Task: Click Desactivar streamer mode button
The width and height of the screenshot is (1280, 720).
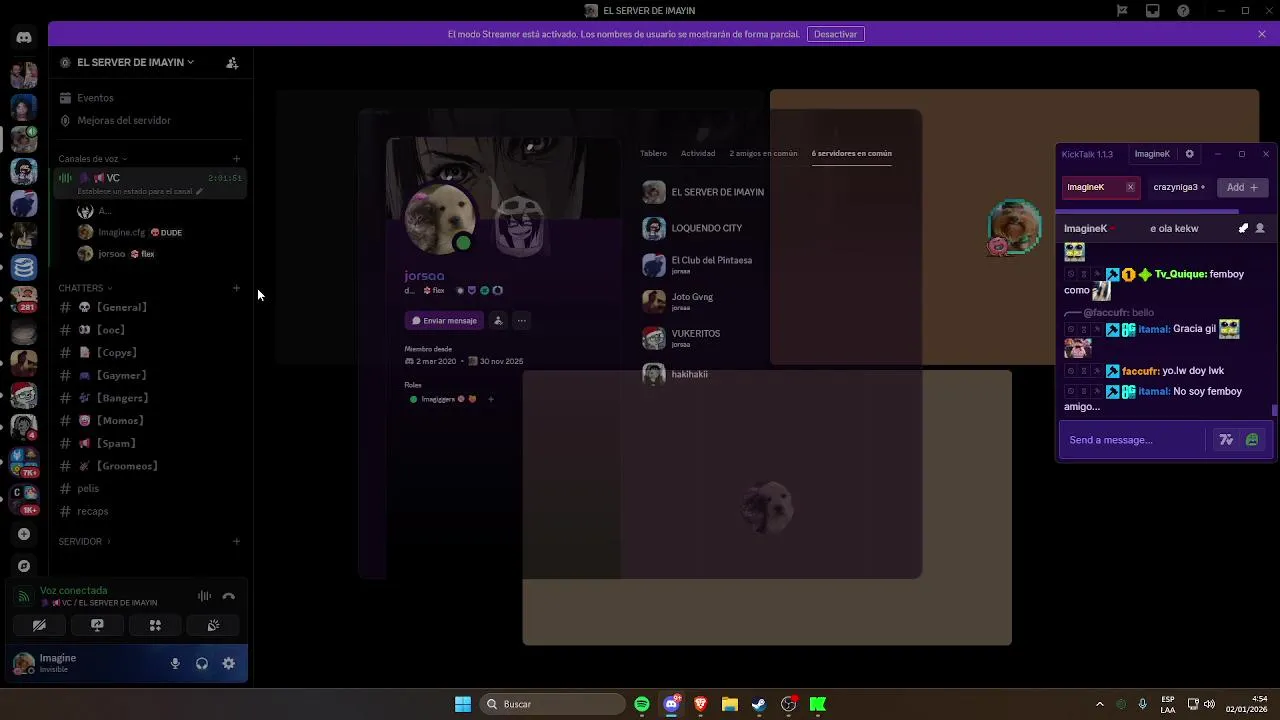Action: tap(835, 34)
